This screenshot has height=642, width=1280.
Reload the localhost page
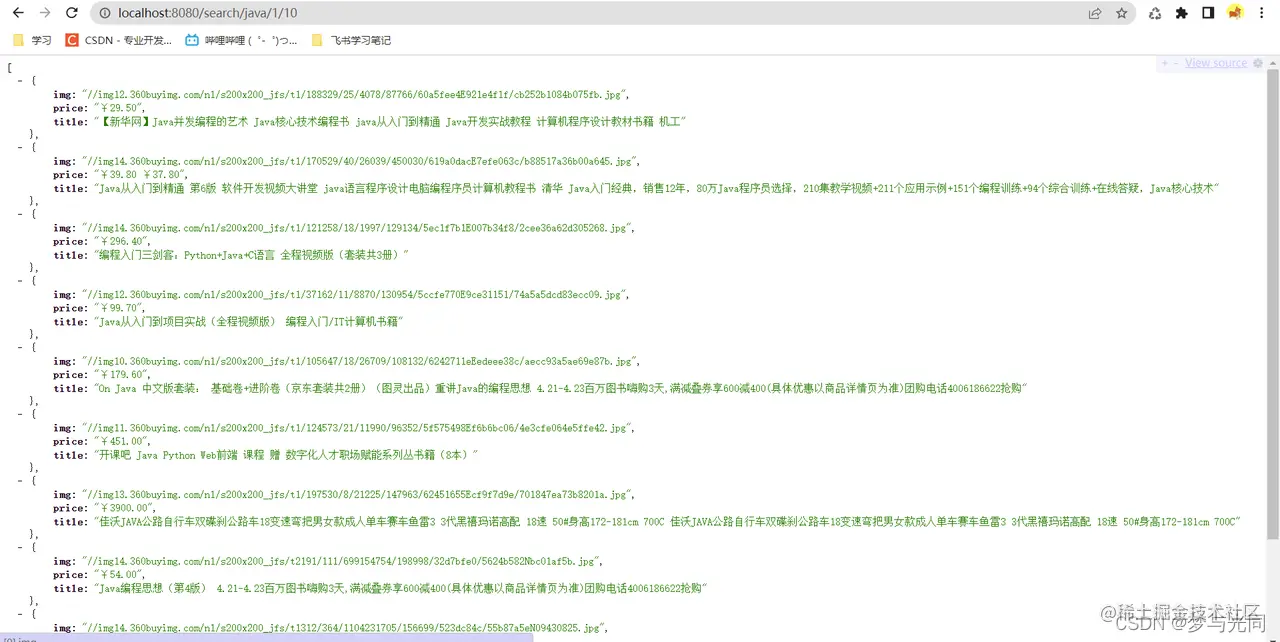point(72,13)
